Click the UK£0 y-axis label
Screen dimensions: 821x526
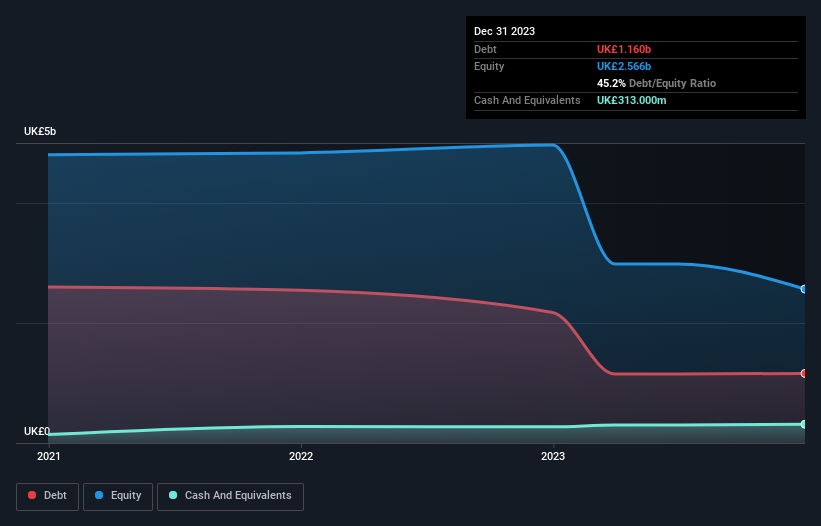(x=37, y=431)
